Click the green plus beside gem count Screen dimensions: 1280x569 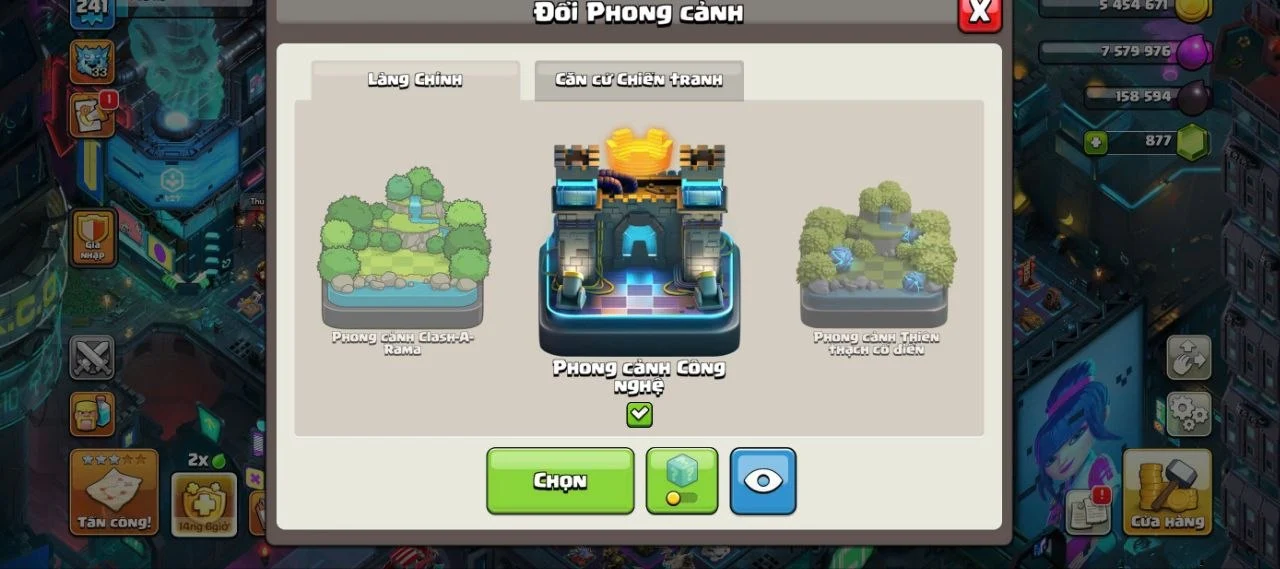coord(1096,143)
